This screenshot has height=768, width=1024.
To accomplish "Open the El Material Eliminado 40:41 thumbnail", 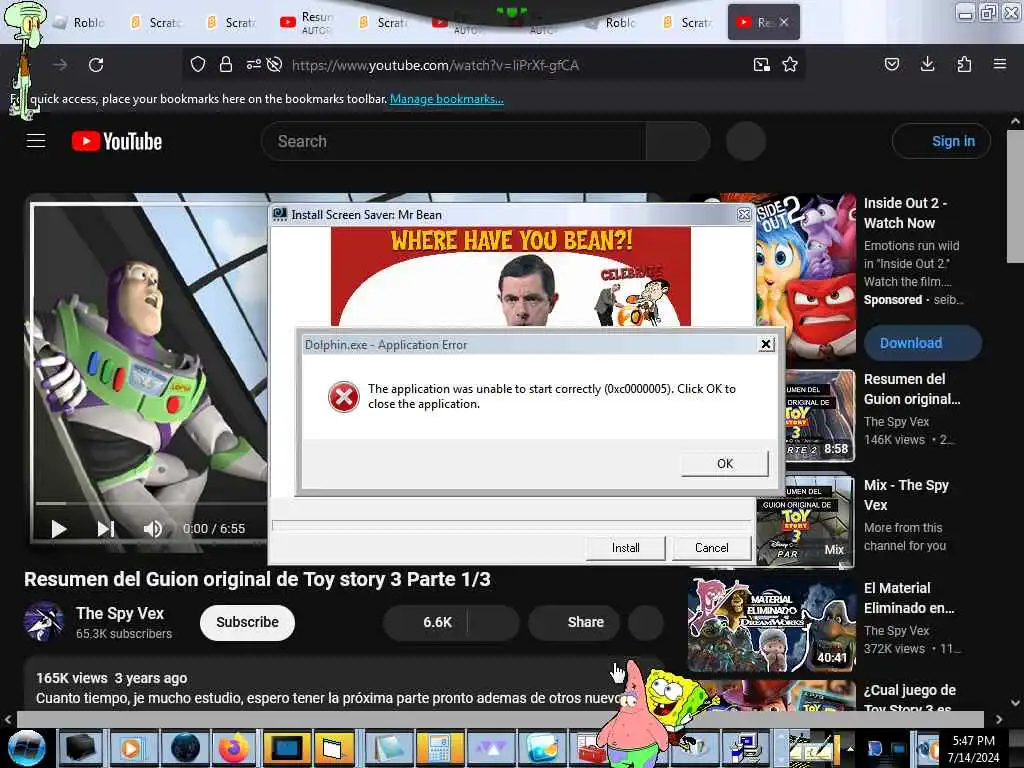I will [x=772, y=625].
